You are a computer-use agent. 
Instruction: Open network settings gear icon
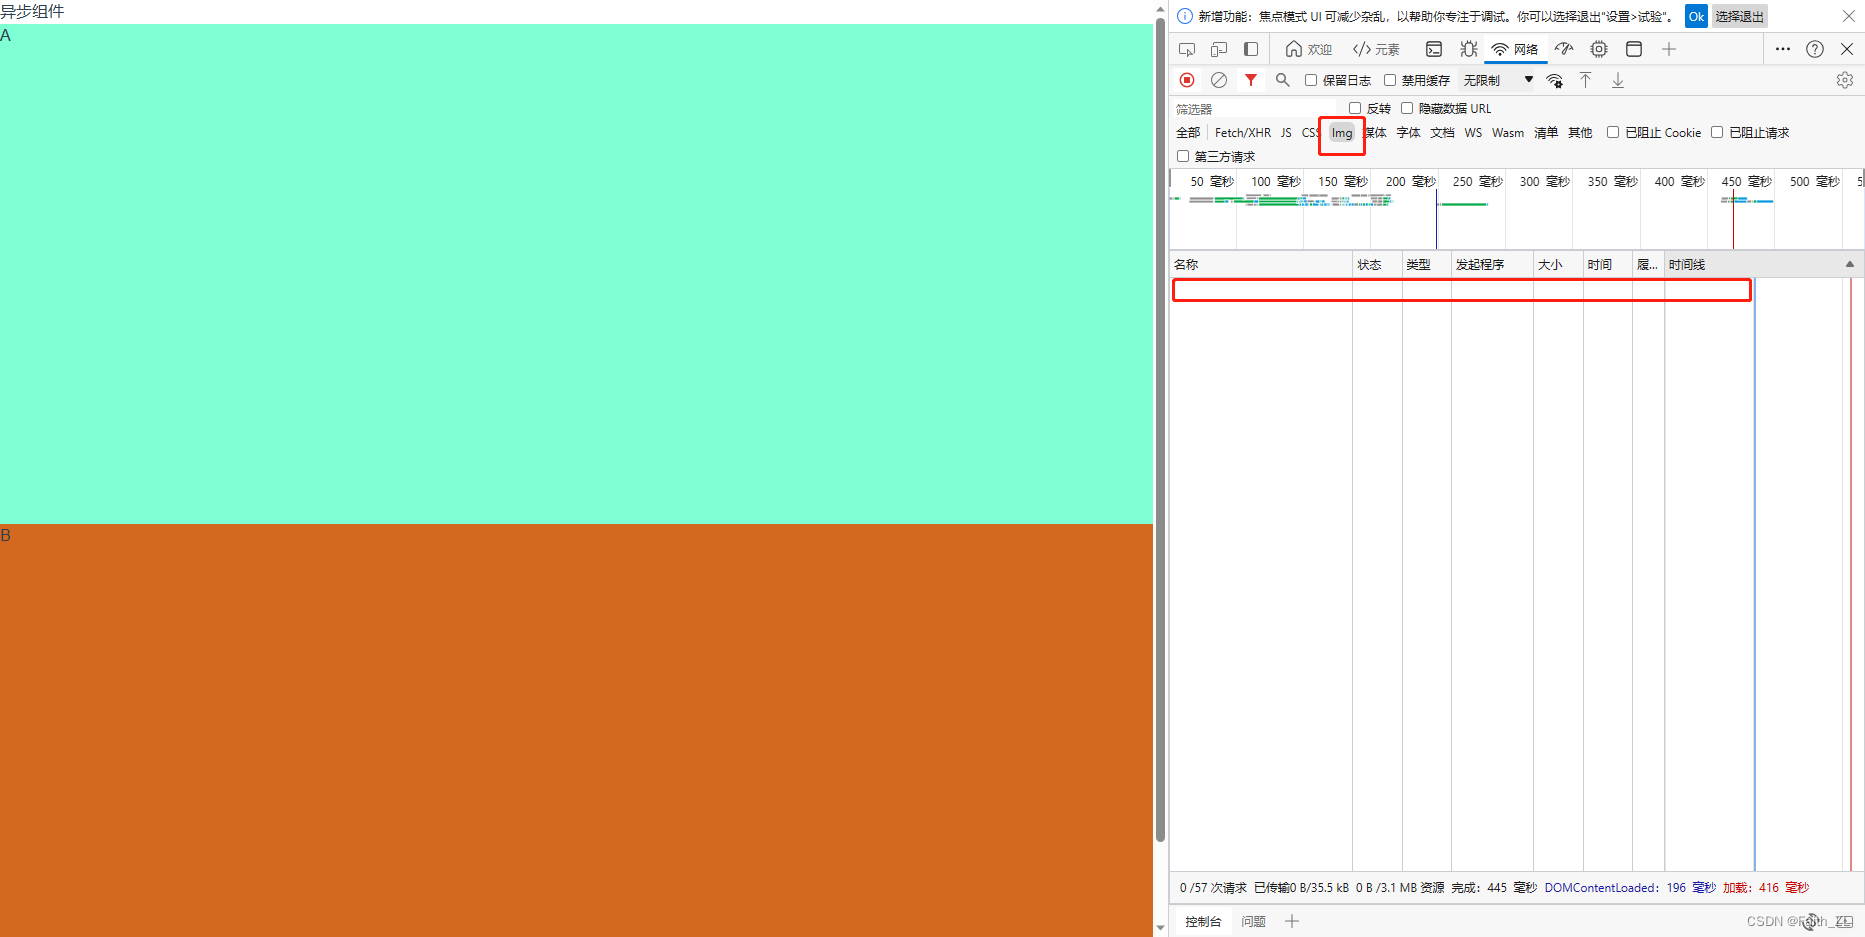tap(1845, 80)
